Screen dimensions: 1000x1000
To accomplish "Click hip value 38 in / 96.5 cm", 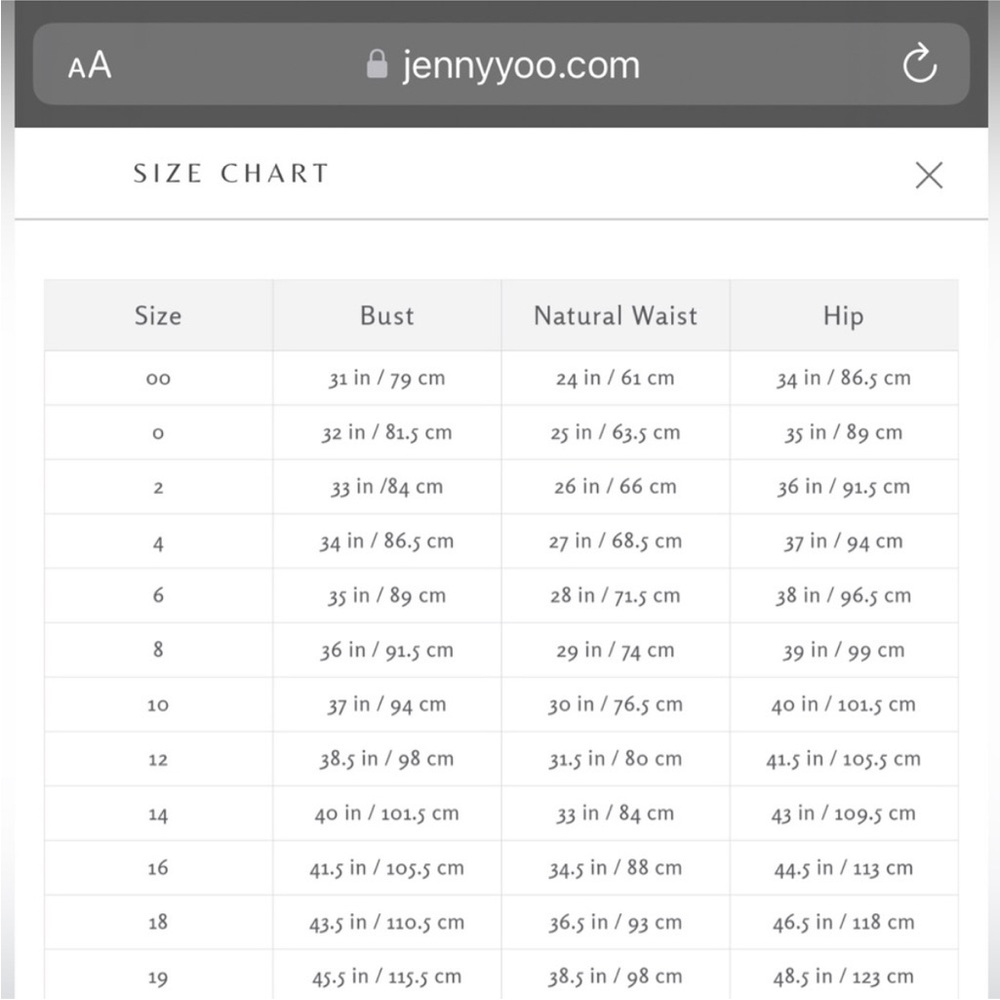I will point(843,596).
